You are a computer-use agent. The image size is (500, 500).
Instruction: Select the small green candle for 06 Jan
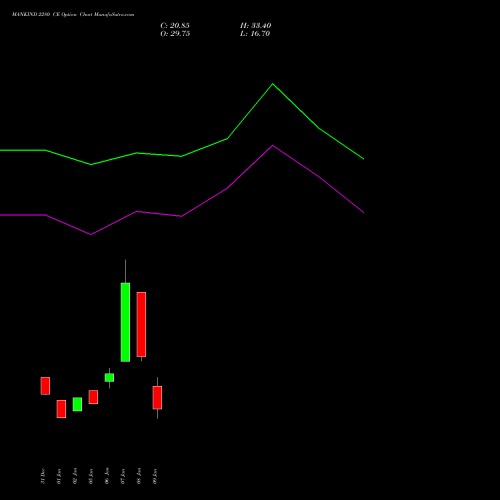point(109,377)
